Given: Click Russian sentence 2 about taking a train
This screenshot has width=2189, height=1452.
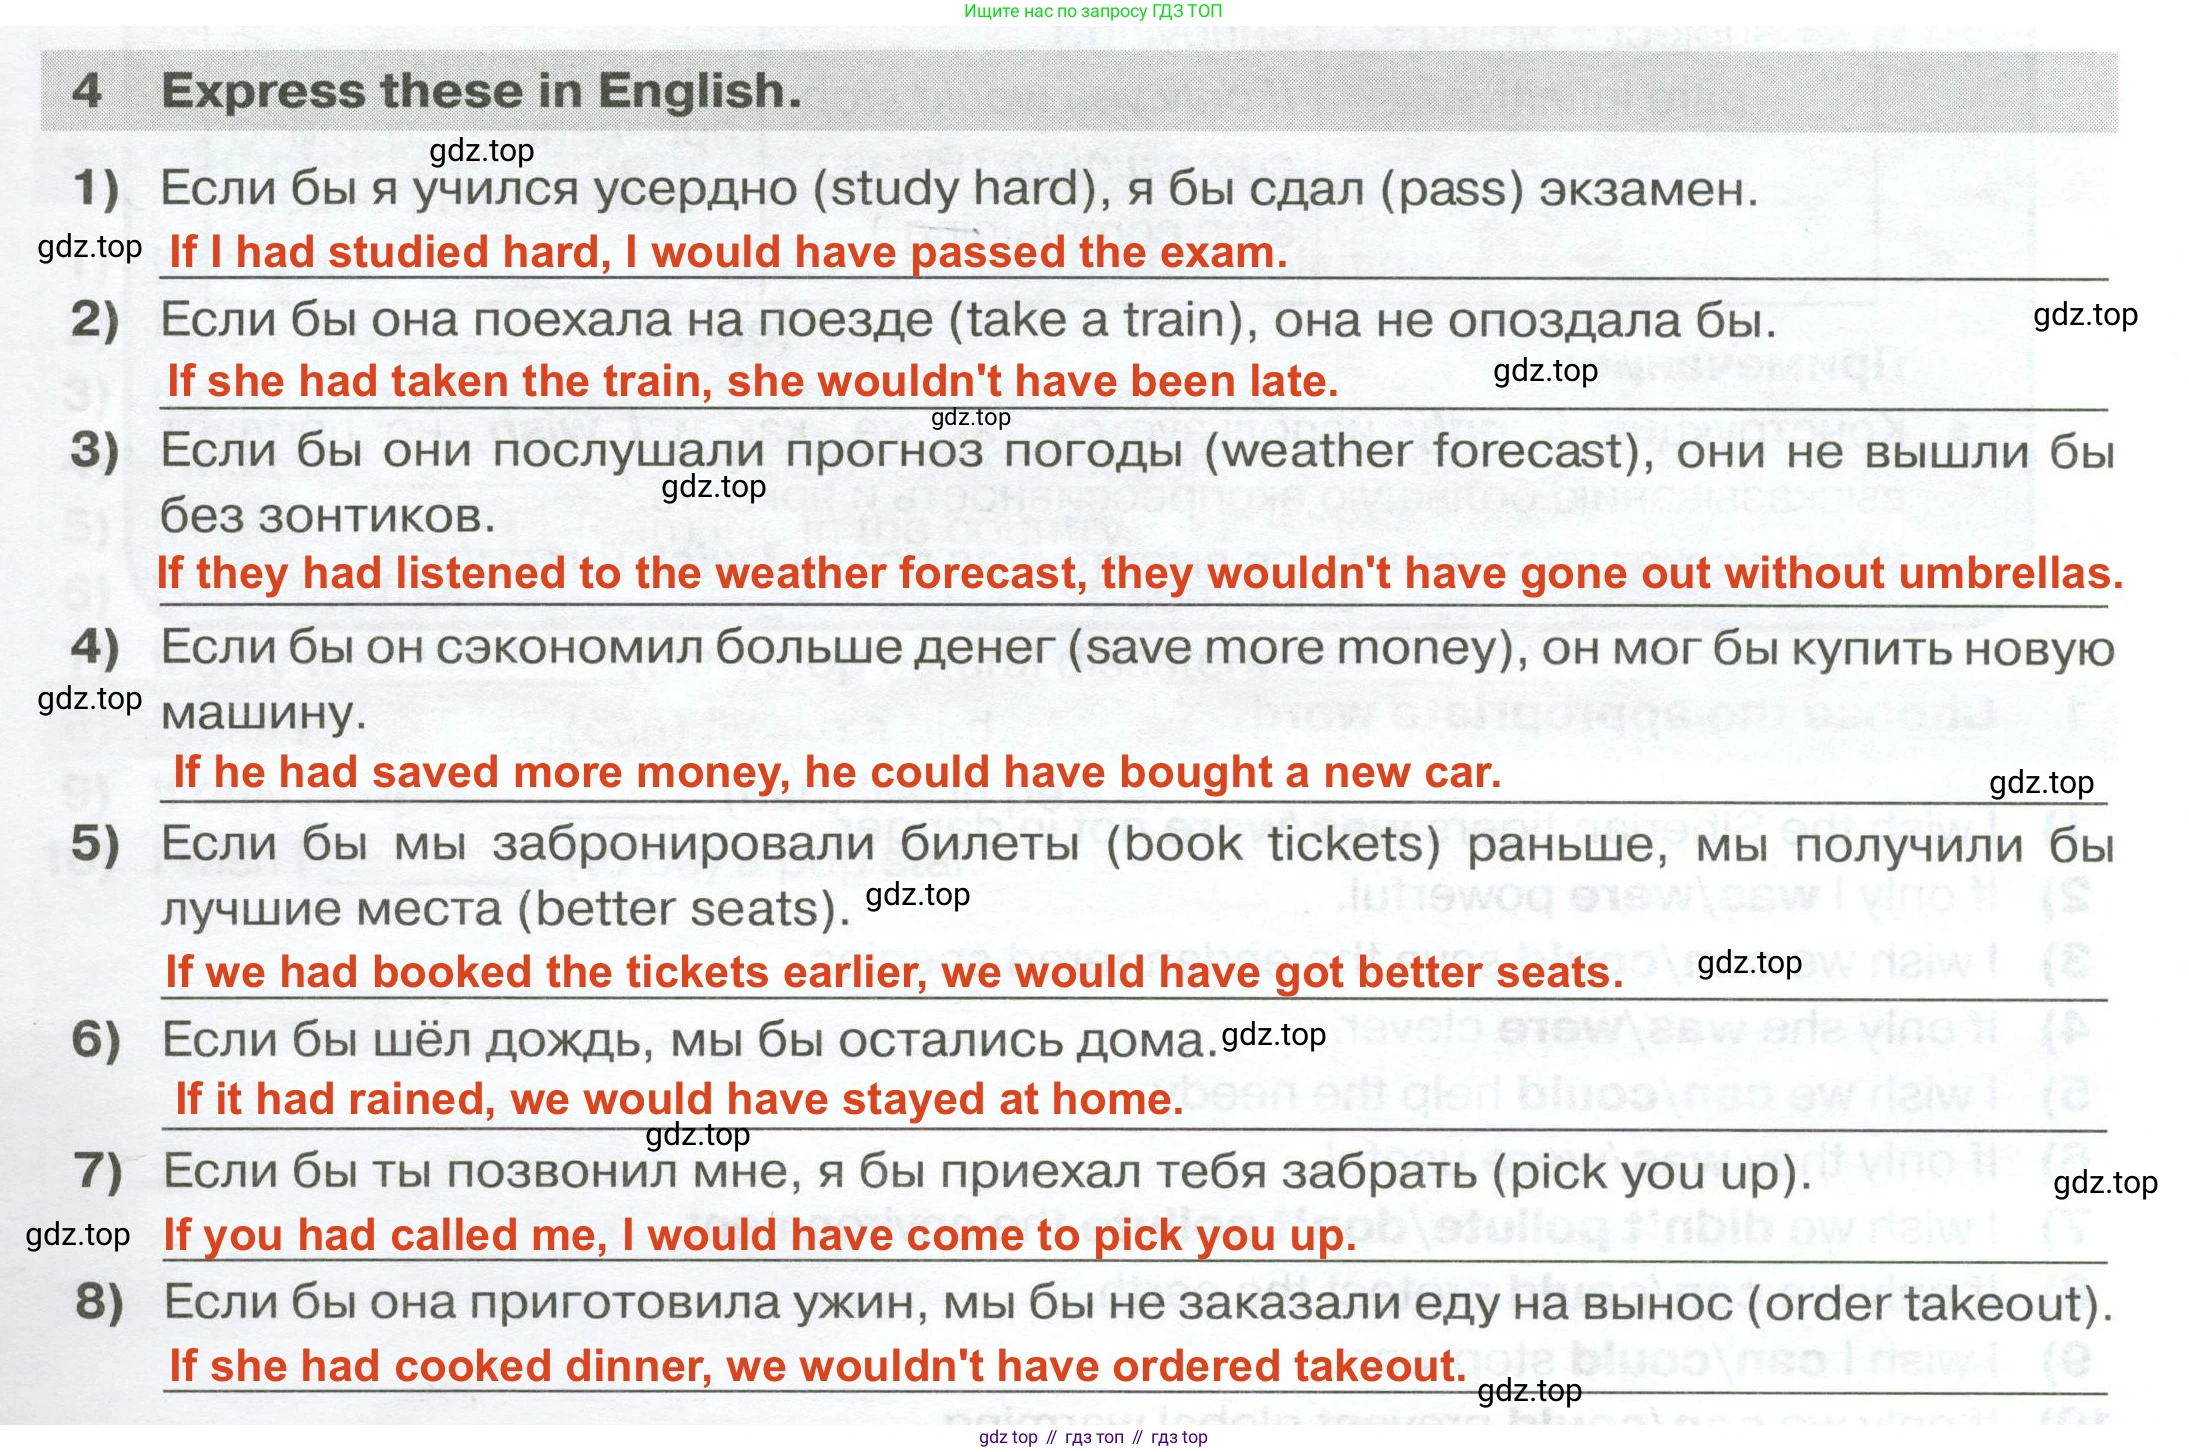Looking at the screenshot, I should (968, 321).
